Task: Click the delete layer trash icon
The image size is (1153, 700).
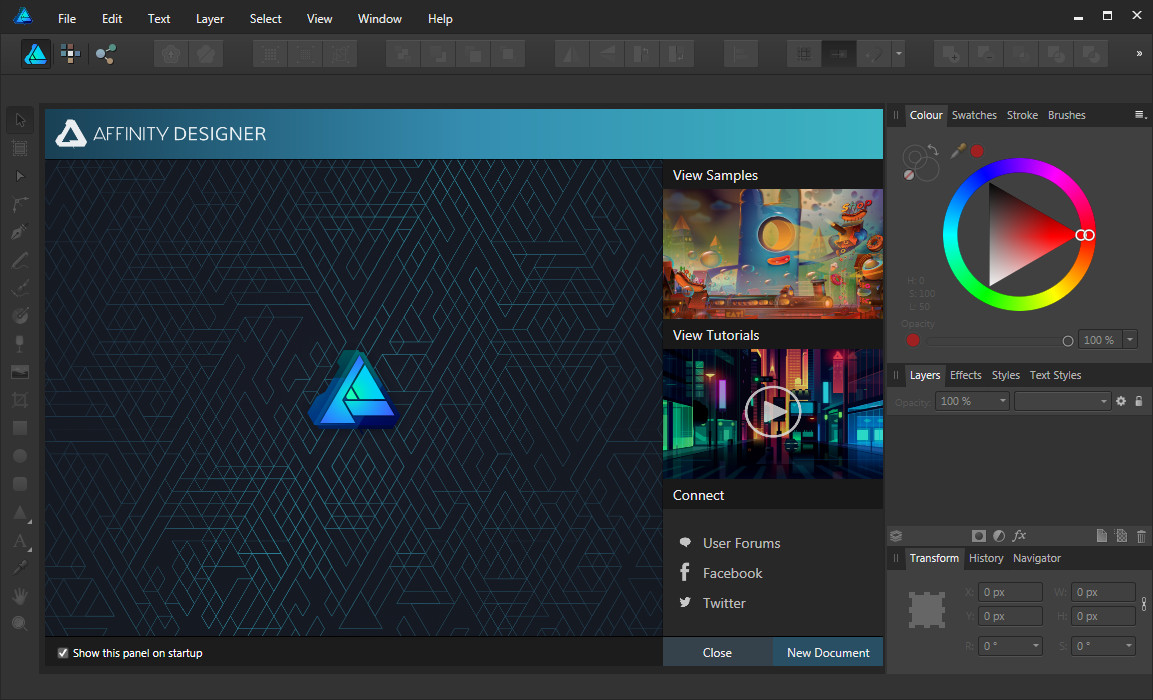Action: 1141,536
